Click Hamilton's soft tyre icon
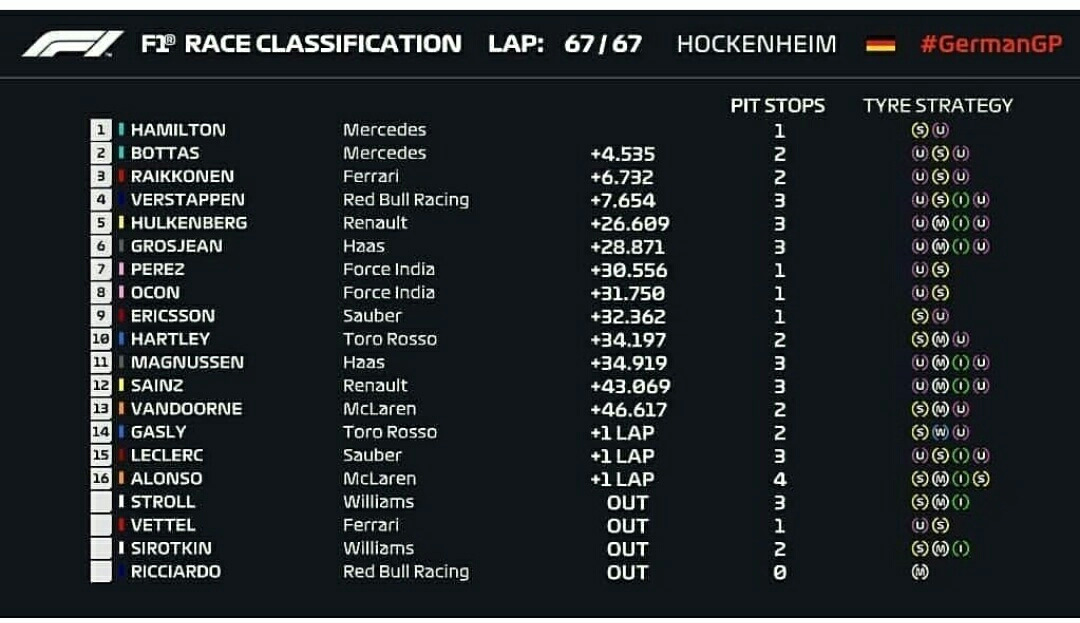This screenshot has width=1080, height=623. [920, 129]
